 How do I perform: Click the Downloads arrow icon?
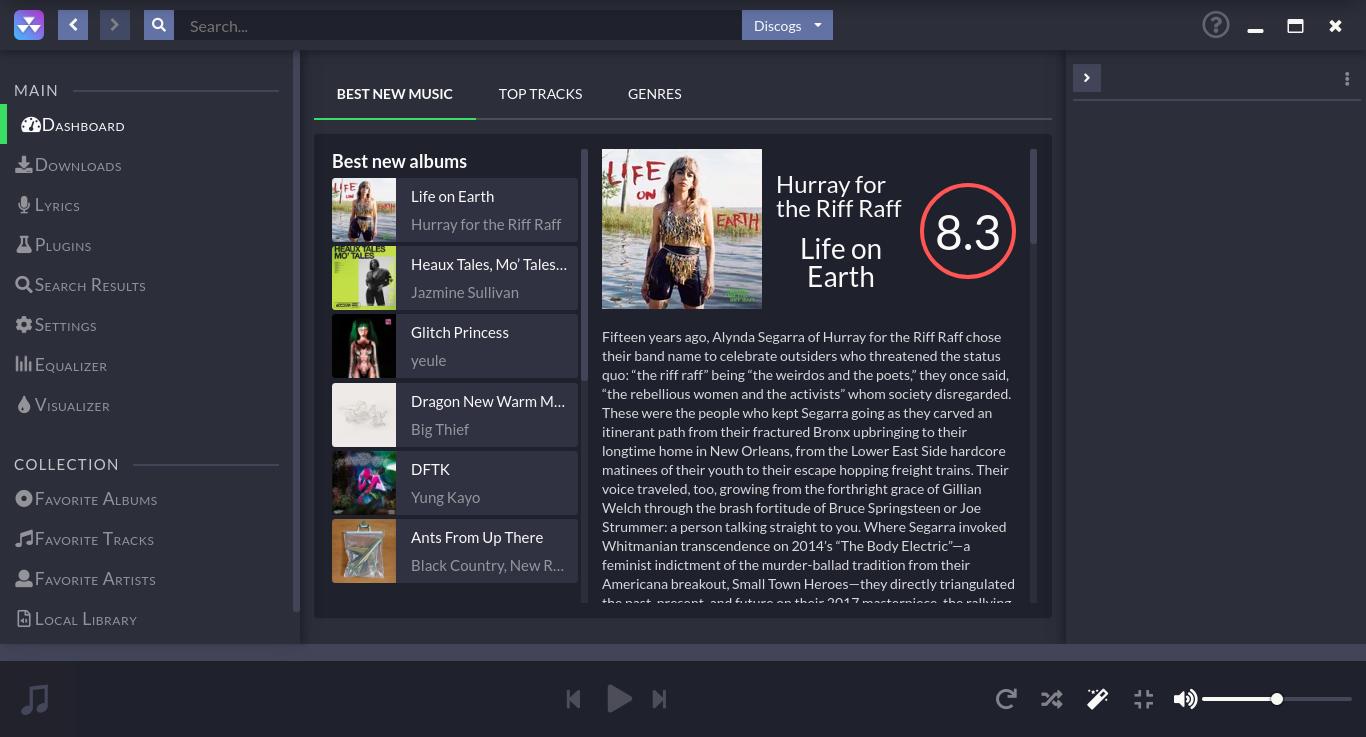24,165
